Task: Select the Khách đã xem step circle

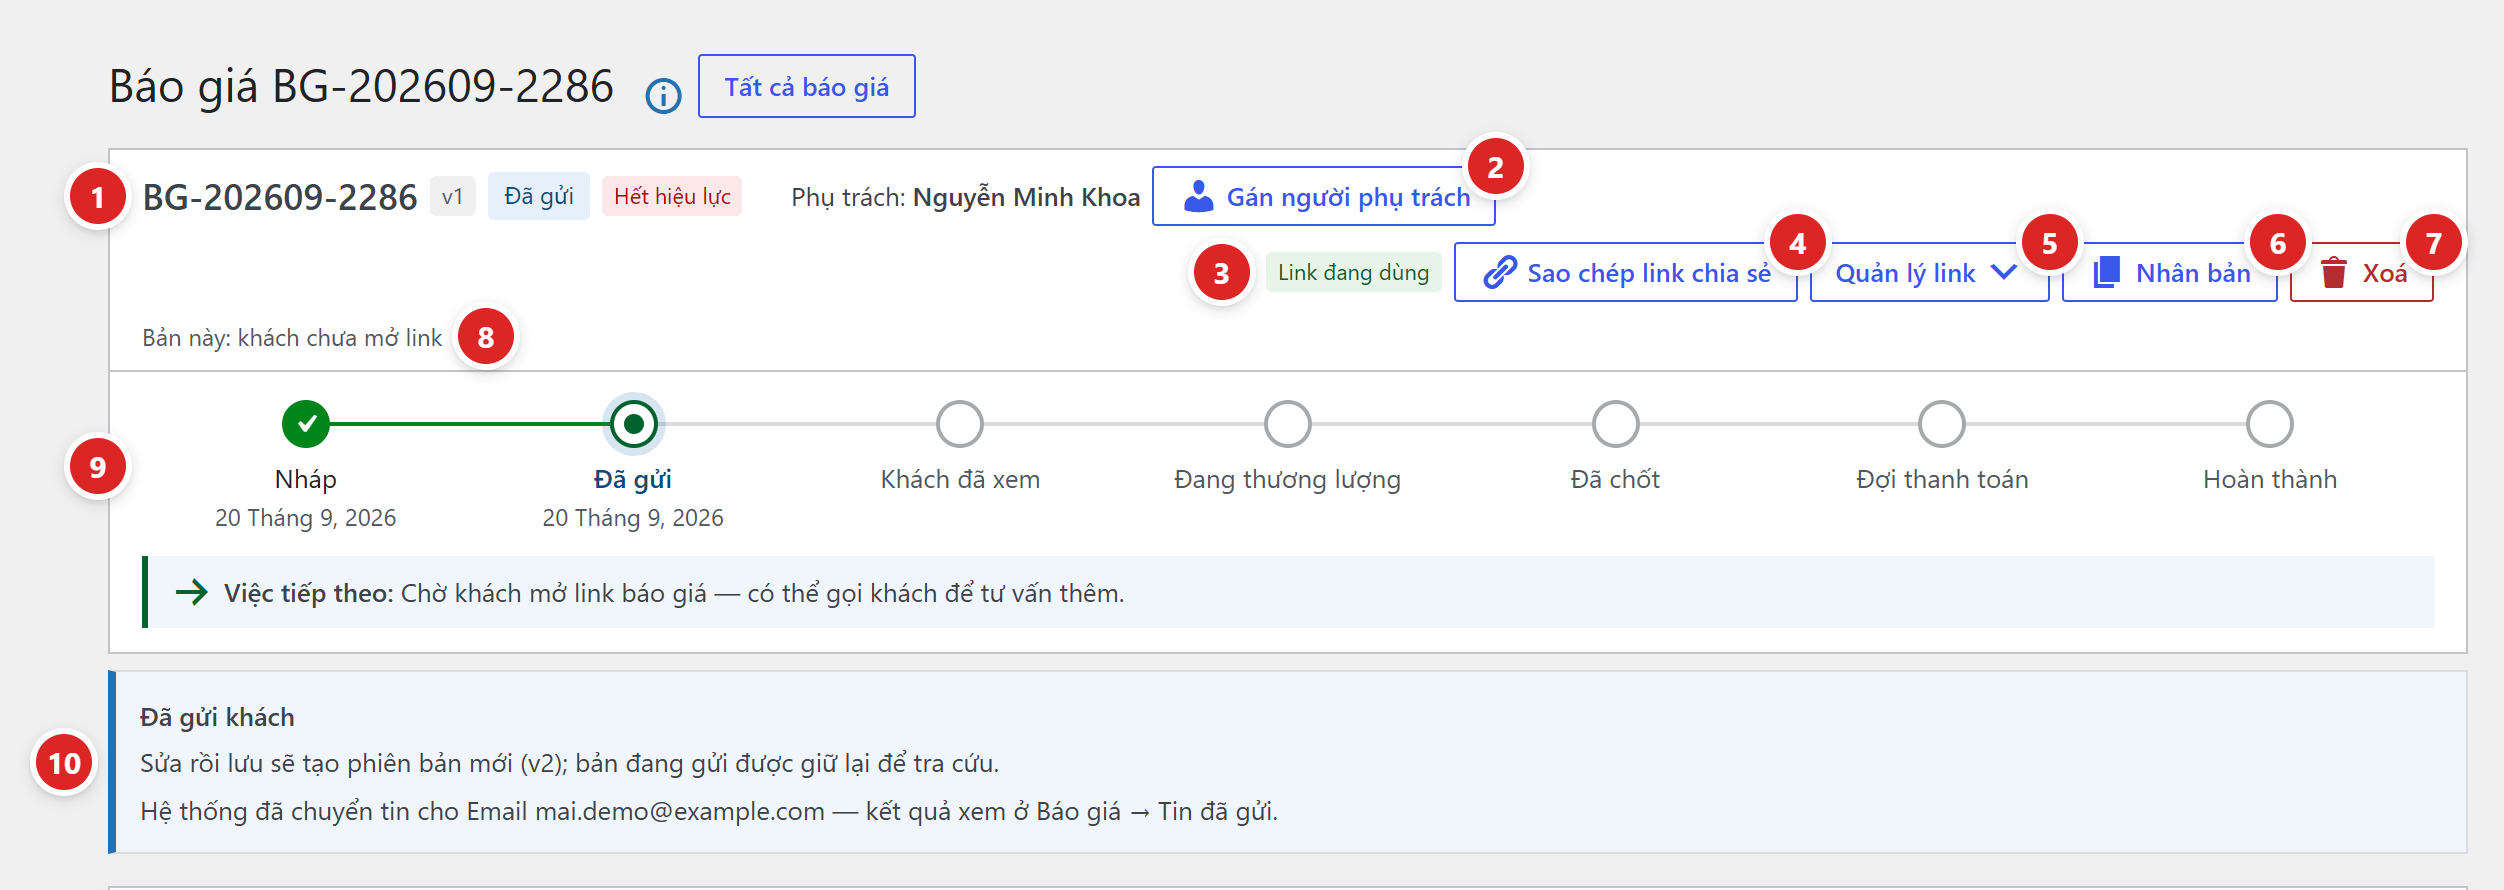Action: pyautogui.click(x=960, y=424)
